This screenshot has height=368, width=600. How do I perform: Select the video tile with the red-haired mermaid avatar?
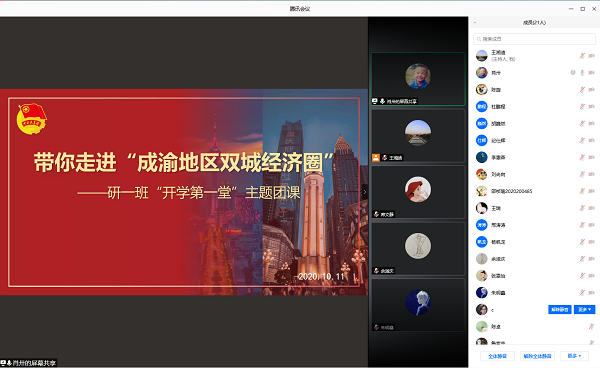[x=418, y=192]
